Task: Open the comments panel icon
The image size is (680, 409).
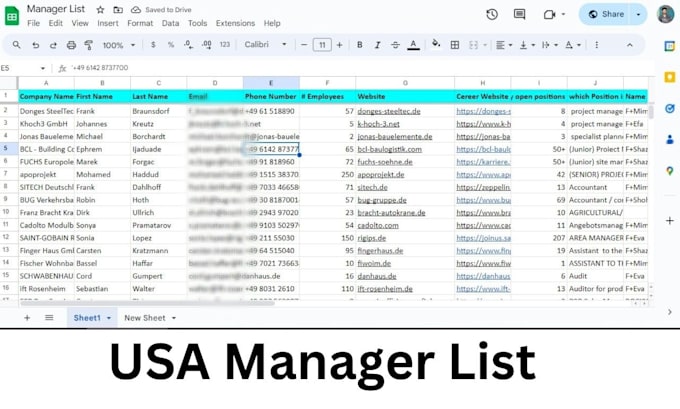Action: (519, 14)
